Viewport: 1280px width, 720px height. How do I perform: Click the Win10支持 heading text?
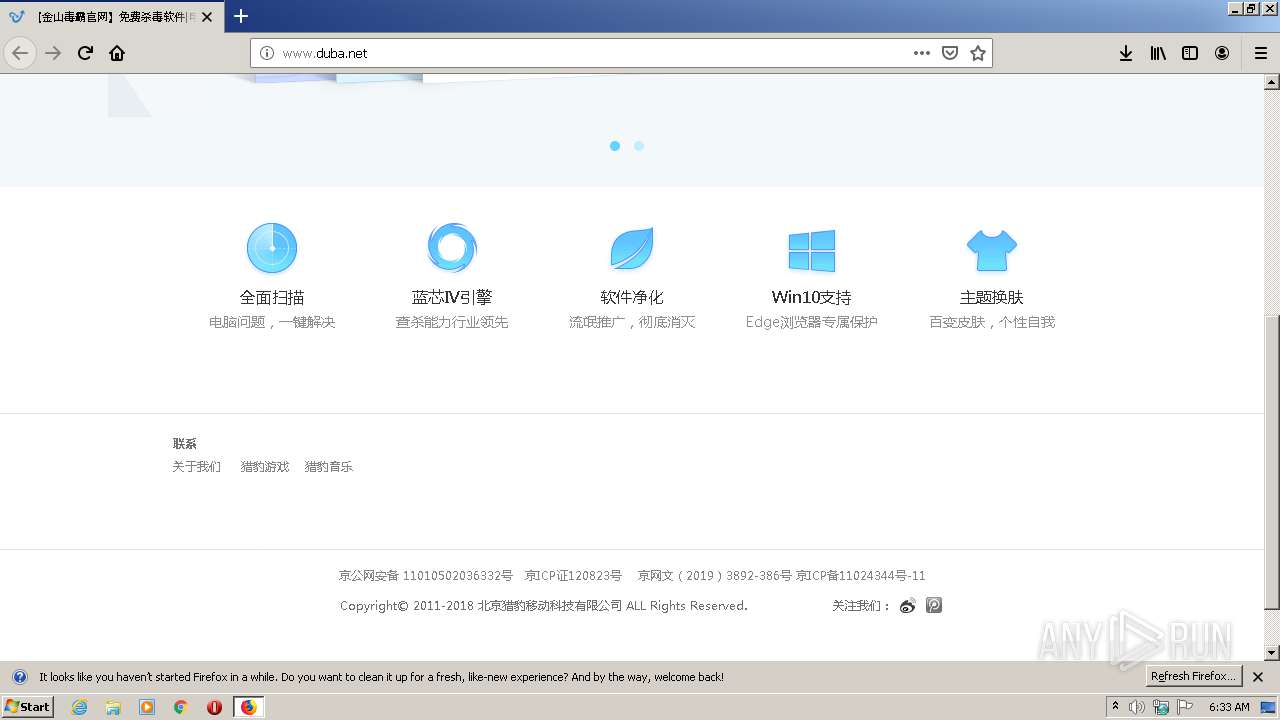tap(812, 297)
